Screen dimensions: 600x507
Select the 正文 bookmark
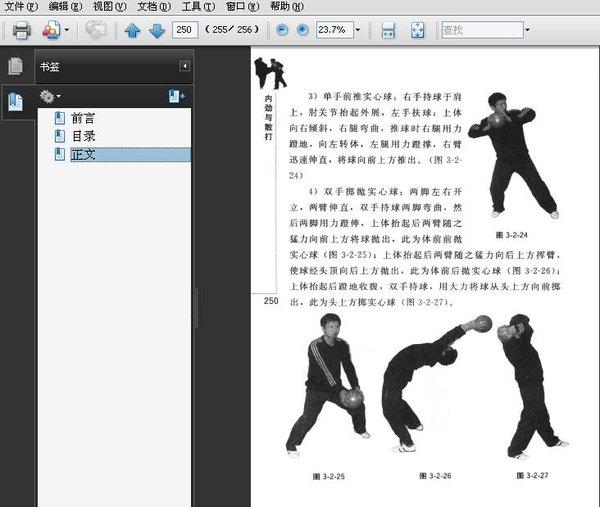tap(83, 154)
